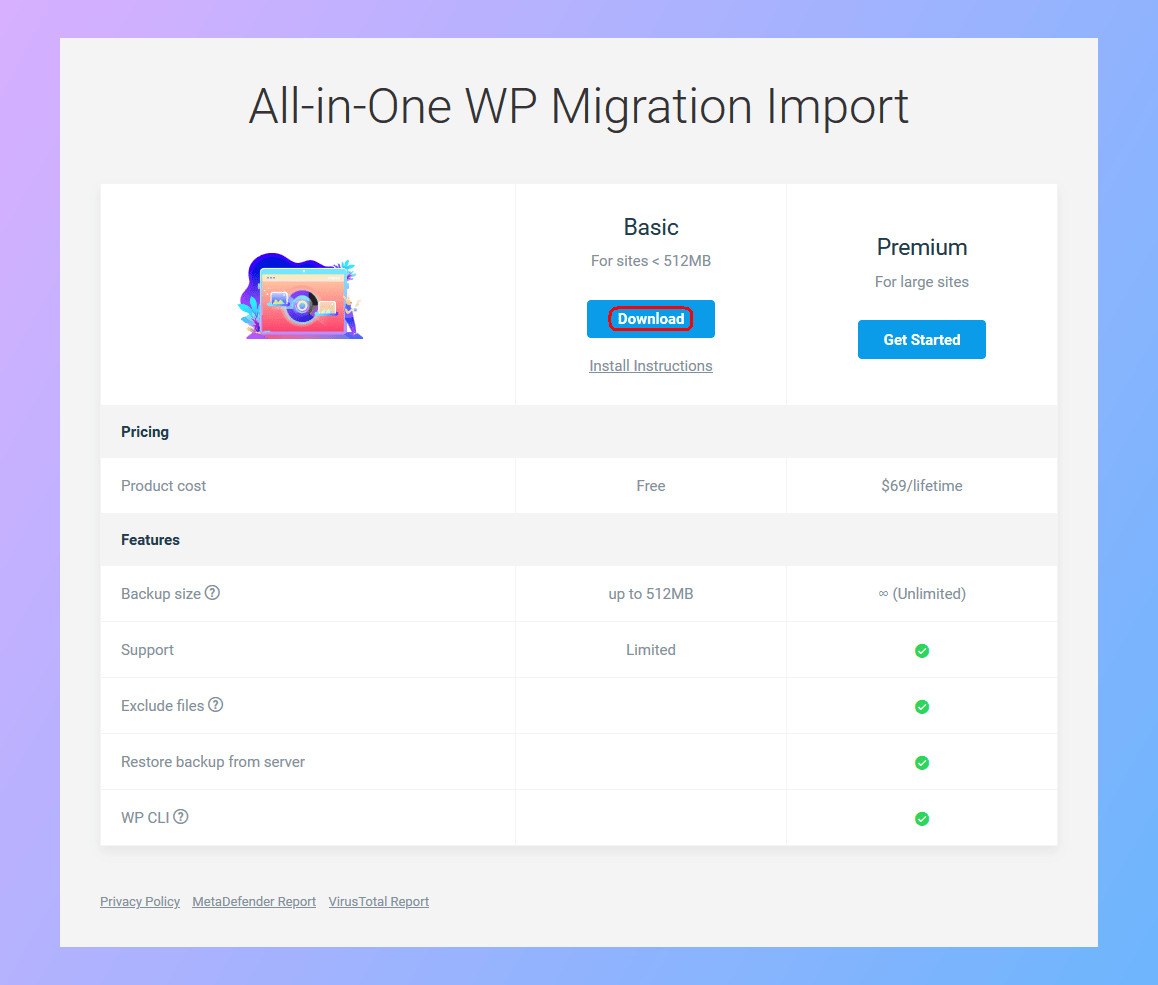Click the 'Exclude files' label
Image resolution: width=1158 pixels, height=985 pixels.
click(x=162, y=706)
